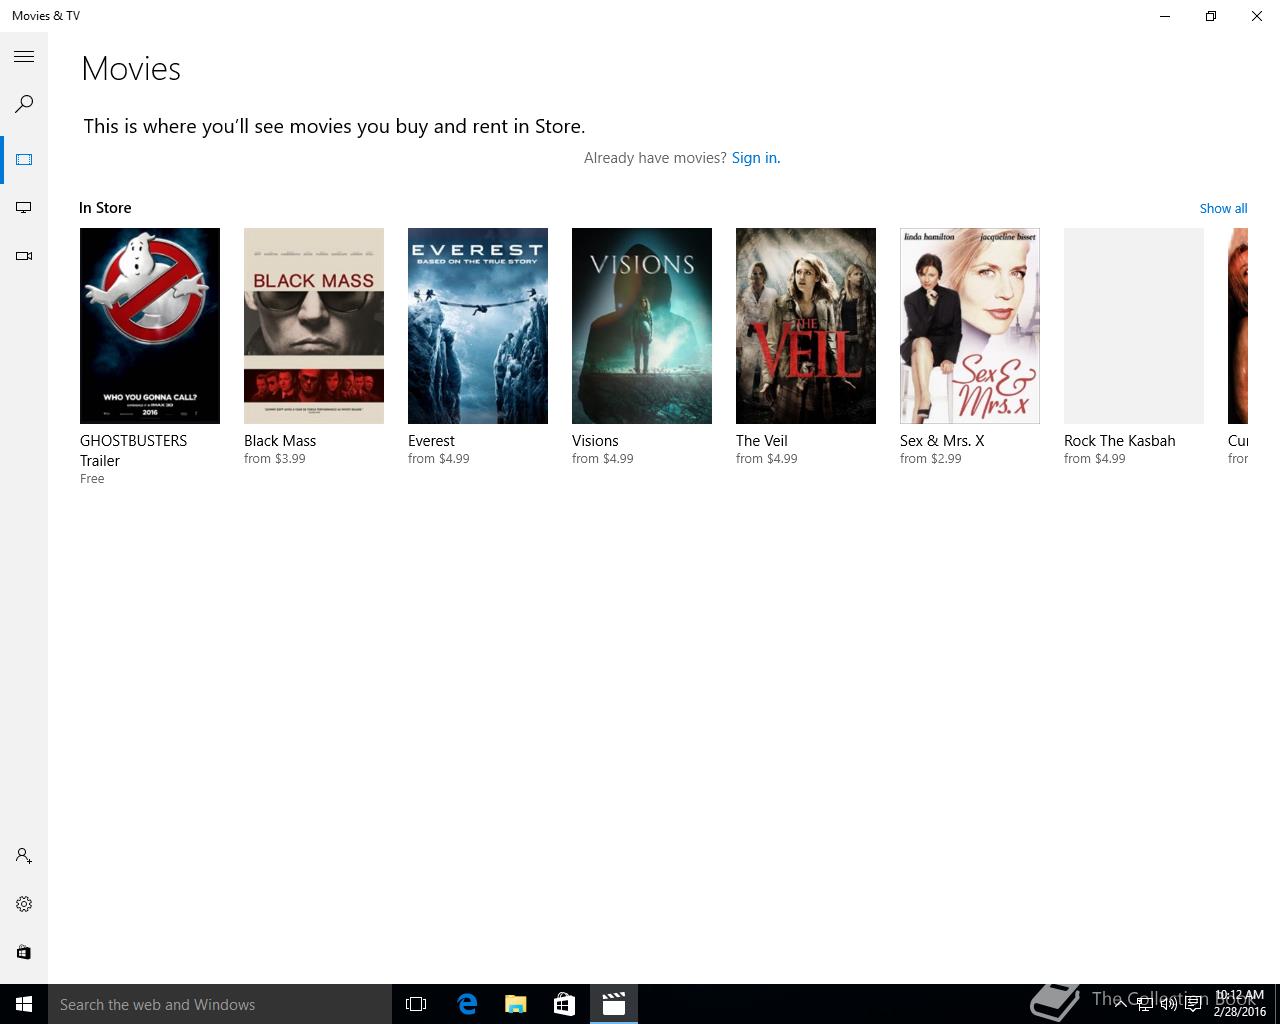Open the volume control in tray
The height and width of the screenshot is (1024, 1280).
coord(1168,1004)
